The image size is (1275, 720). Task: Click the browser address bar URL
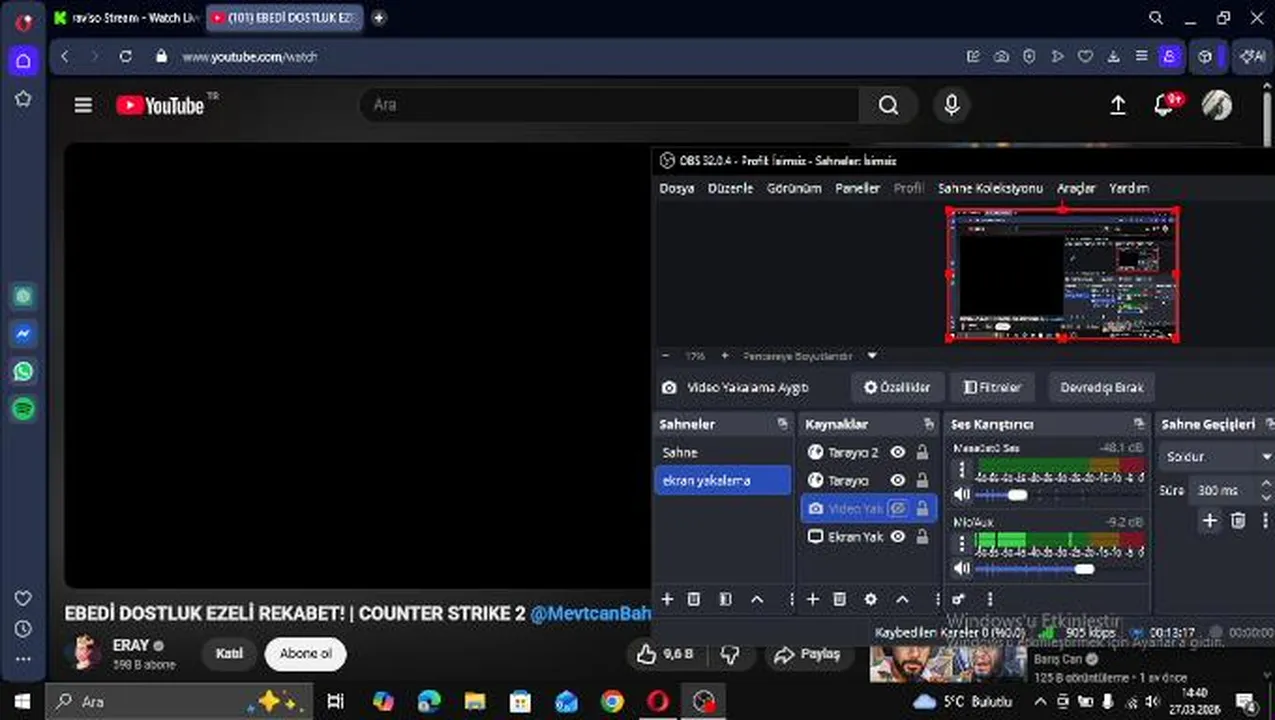[x=249, y=57]
